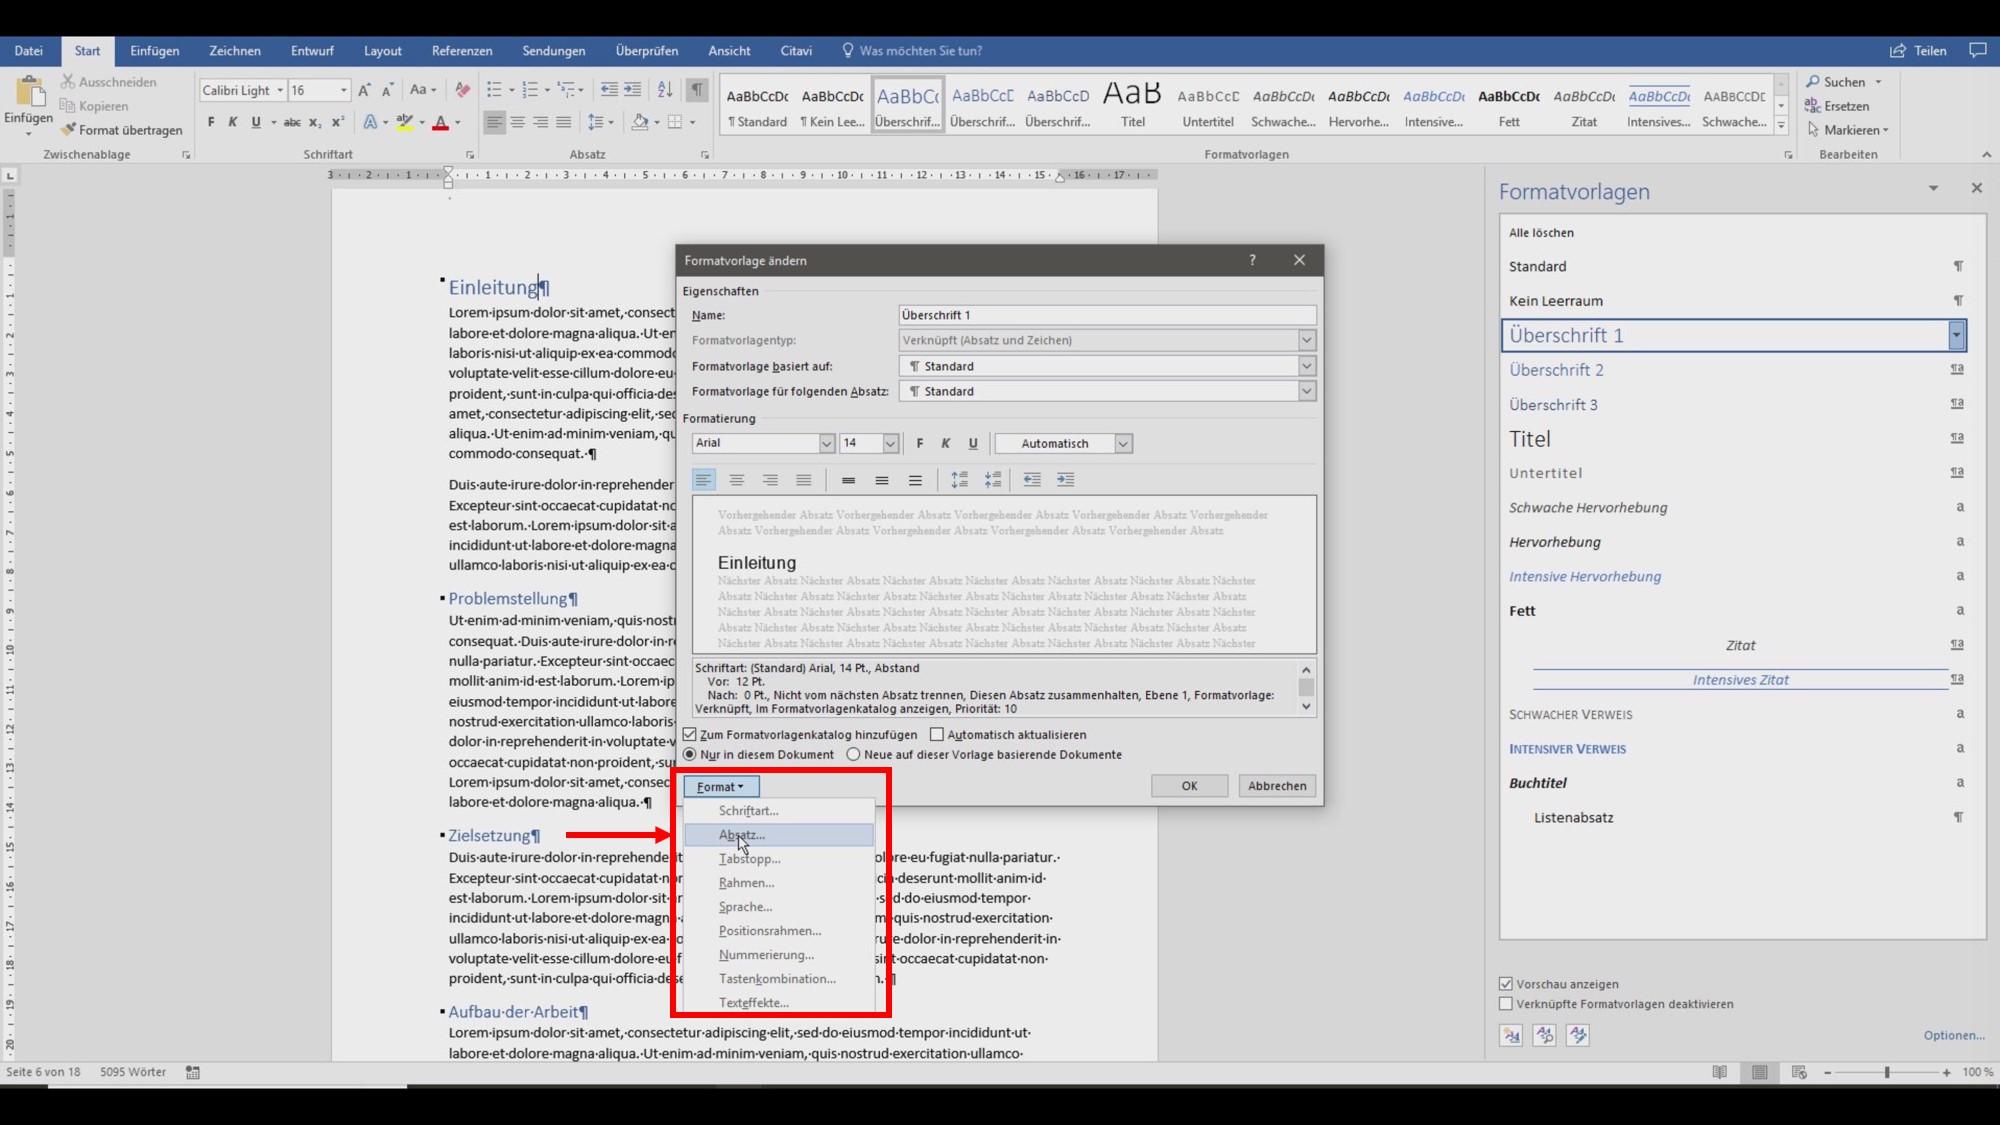Image resolution: width=2000 pixels, height=1125 pixels.
Task: Select 'Neue auf dieser Vorlage basierende Dokumente'
Action: [853, 755]
